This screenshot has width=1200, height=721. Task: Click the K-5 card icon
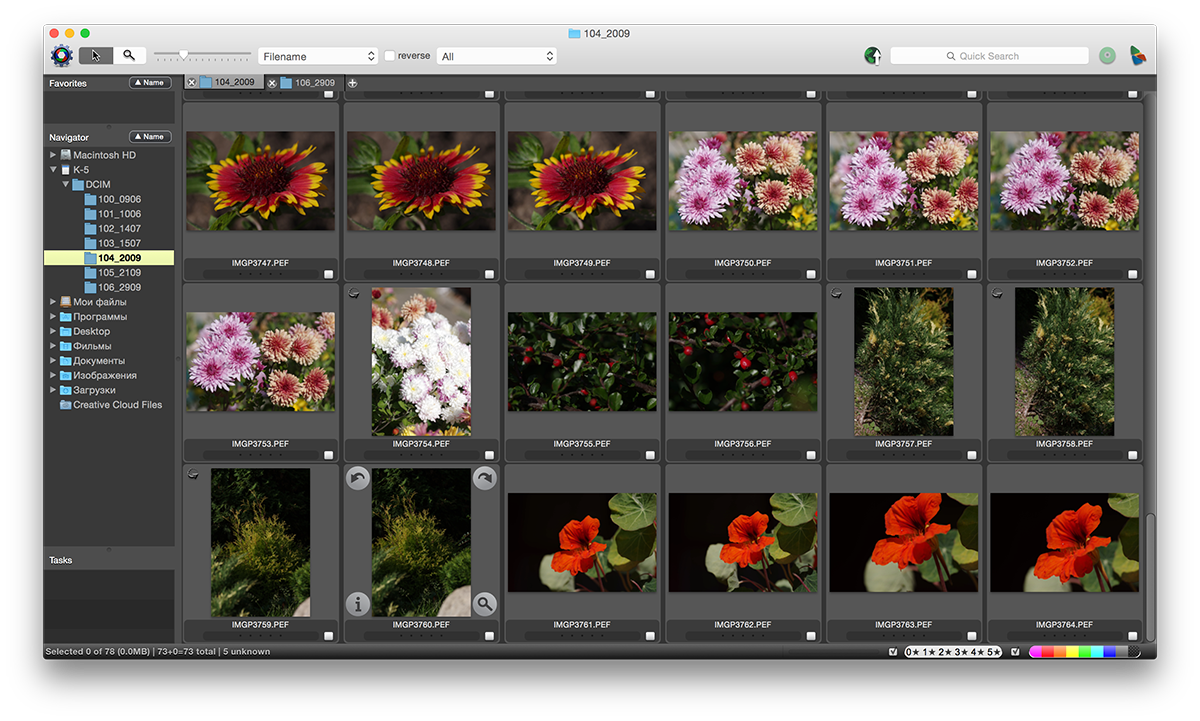click(x=66, y=170)
